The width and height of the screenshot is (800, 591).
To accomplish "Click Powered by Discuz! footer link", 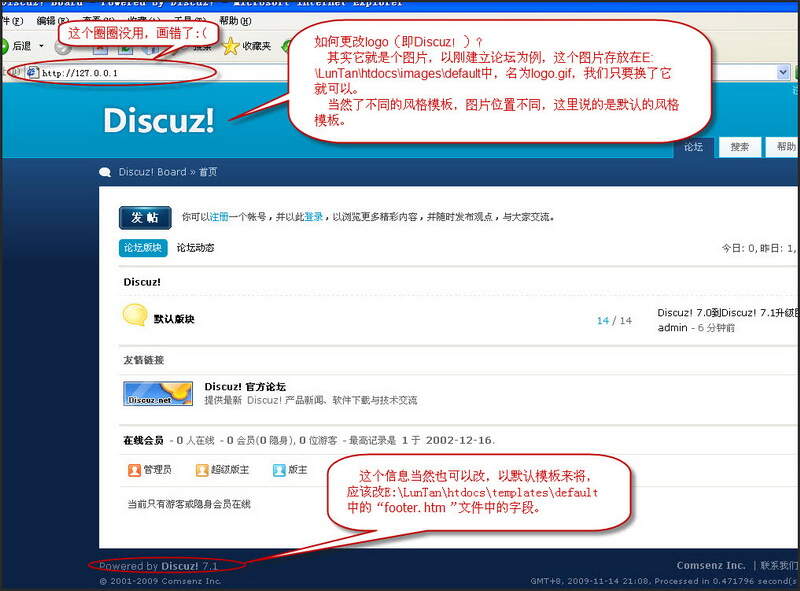I will (158, 566).
